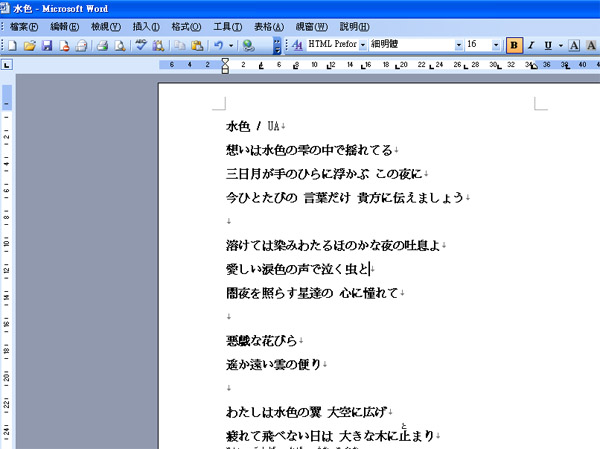Click the line 悪戯な花びら
The height and width of the screenshot is (449, 600).
(x=264, y=340)
